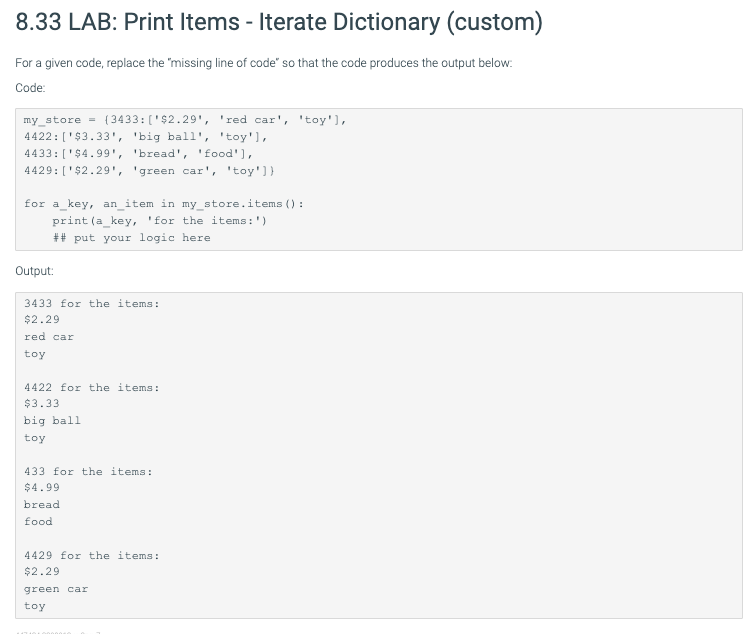Click the lab title heading '8.33 LAB: Print Items'
This screenshot has width=755, height=634.
tap(279, 22)
